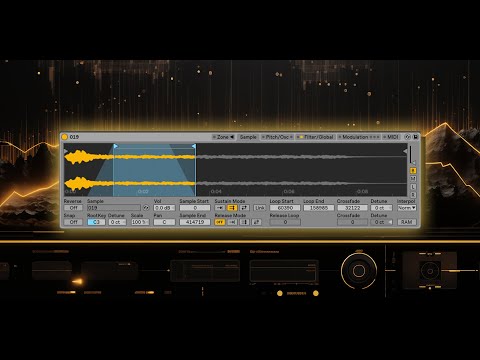Select Sustain Mode back-and-forth loop icon
Viewport: 480px width, 360px height.
[244, 208]
